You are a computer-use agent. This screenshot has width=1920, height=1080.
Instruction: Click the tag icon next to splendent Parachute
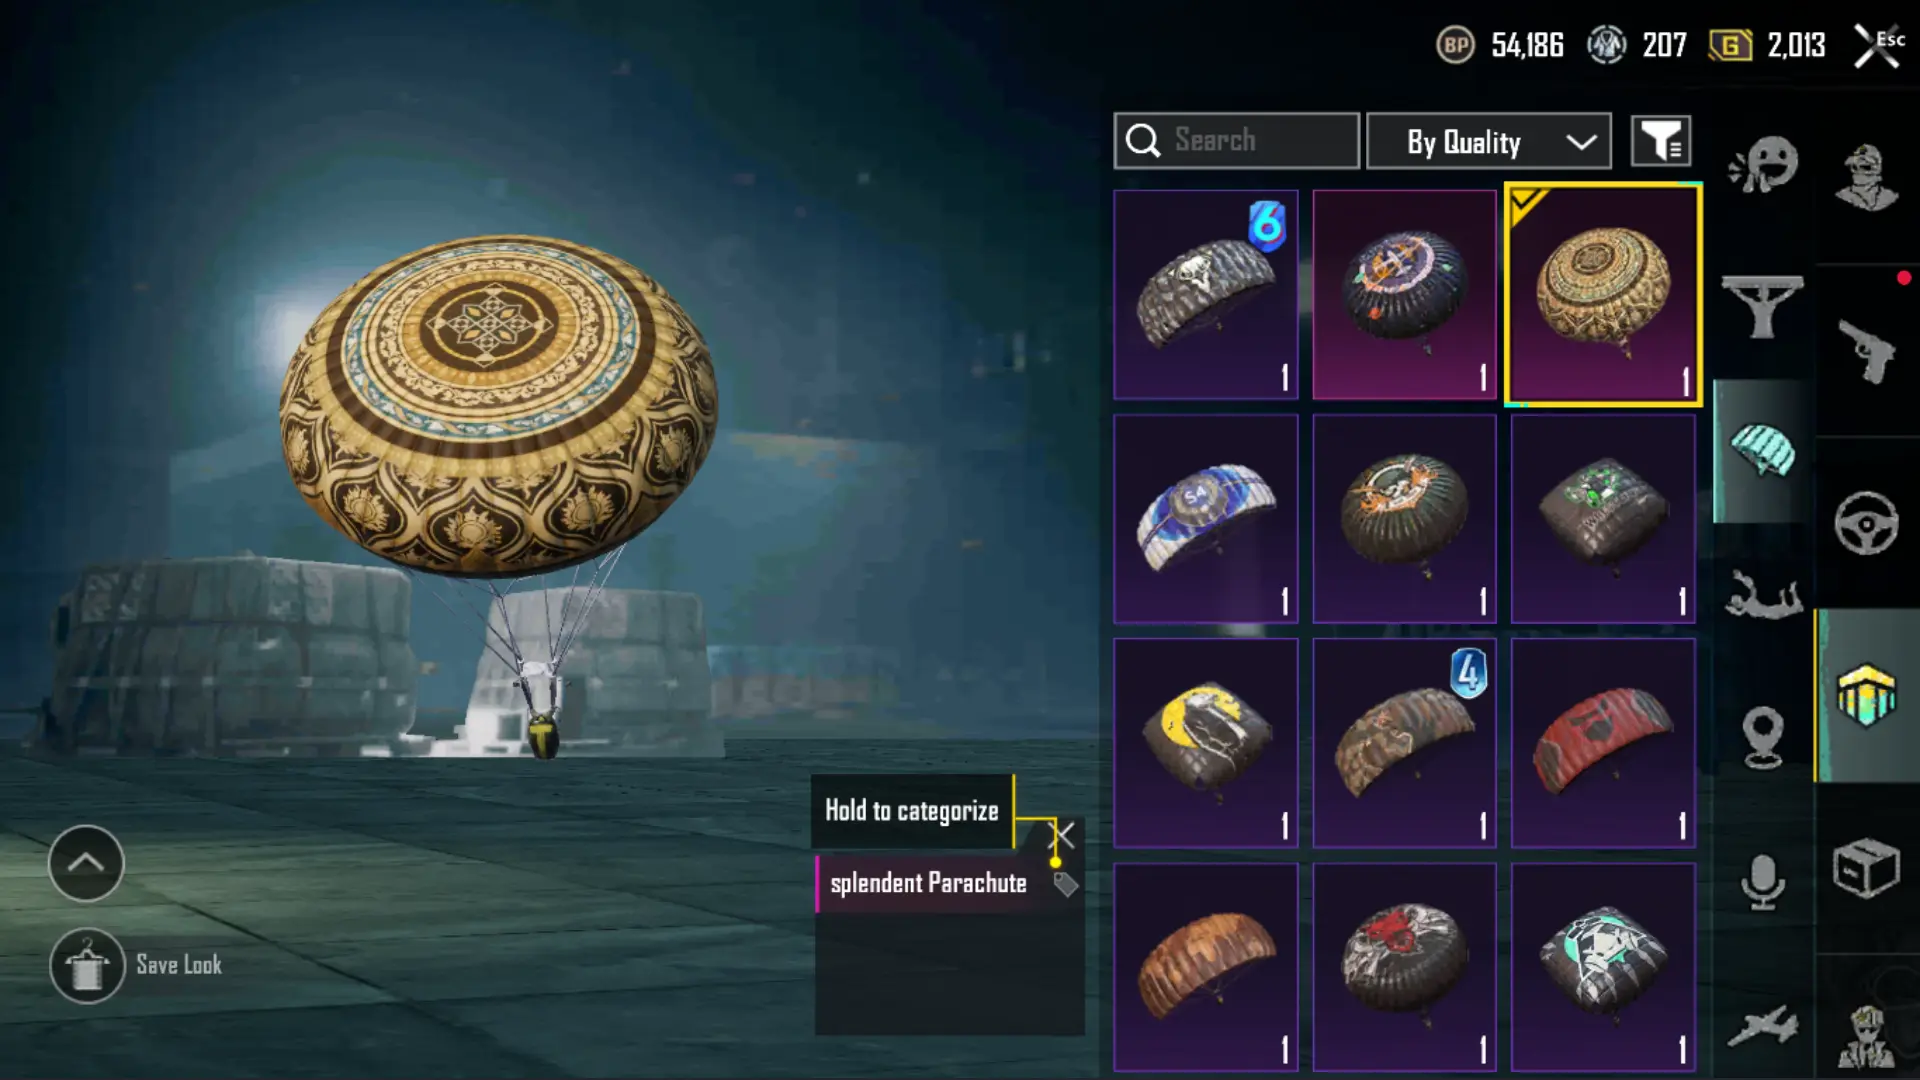[1066, 884]
